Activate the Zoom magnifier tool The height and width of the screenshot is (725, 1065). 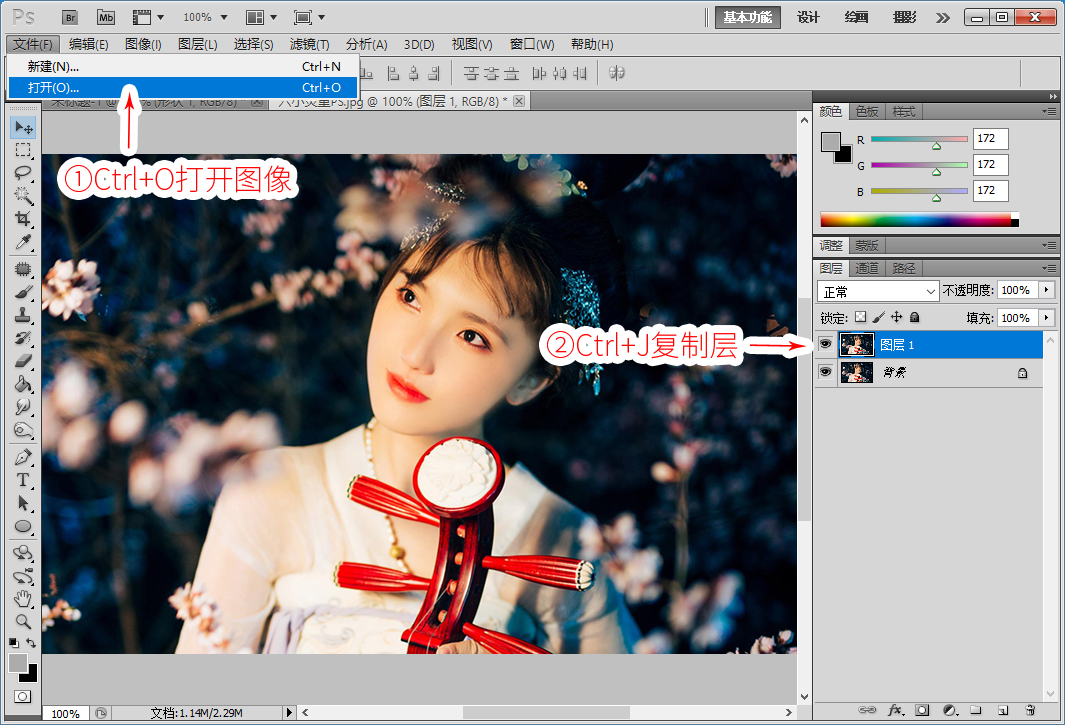(x=23, y=621)
